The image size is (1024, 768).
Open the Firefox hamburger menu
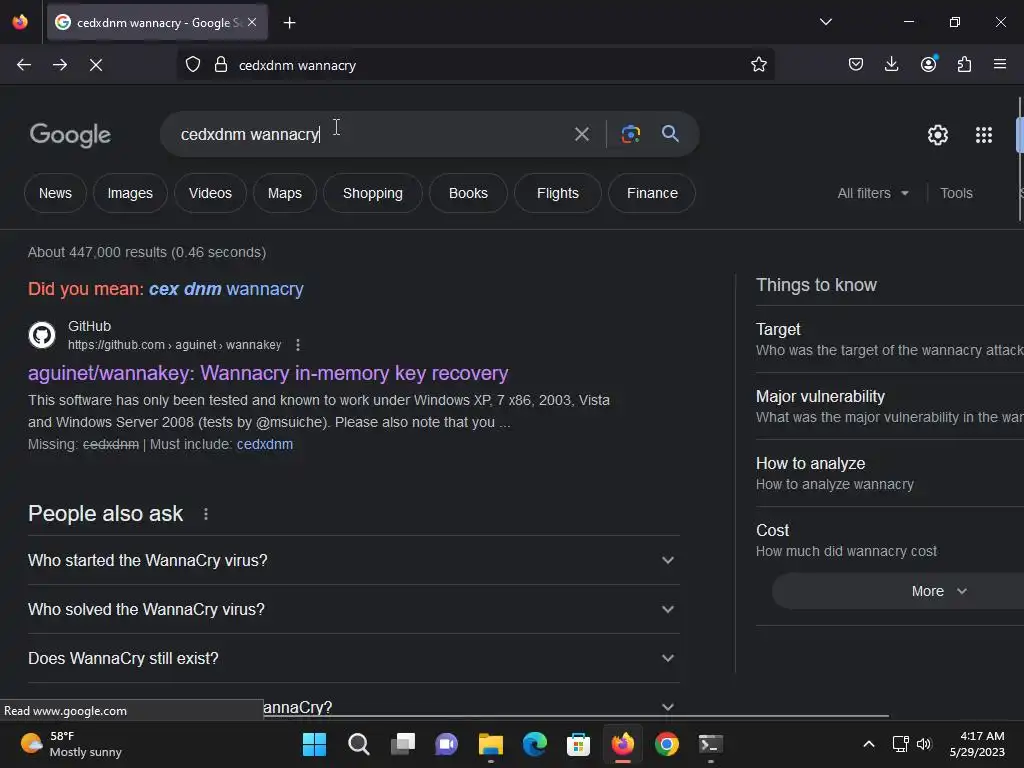(x=1000, y=64)
